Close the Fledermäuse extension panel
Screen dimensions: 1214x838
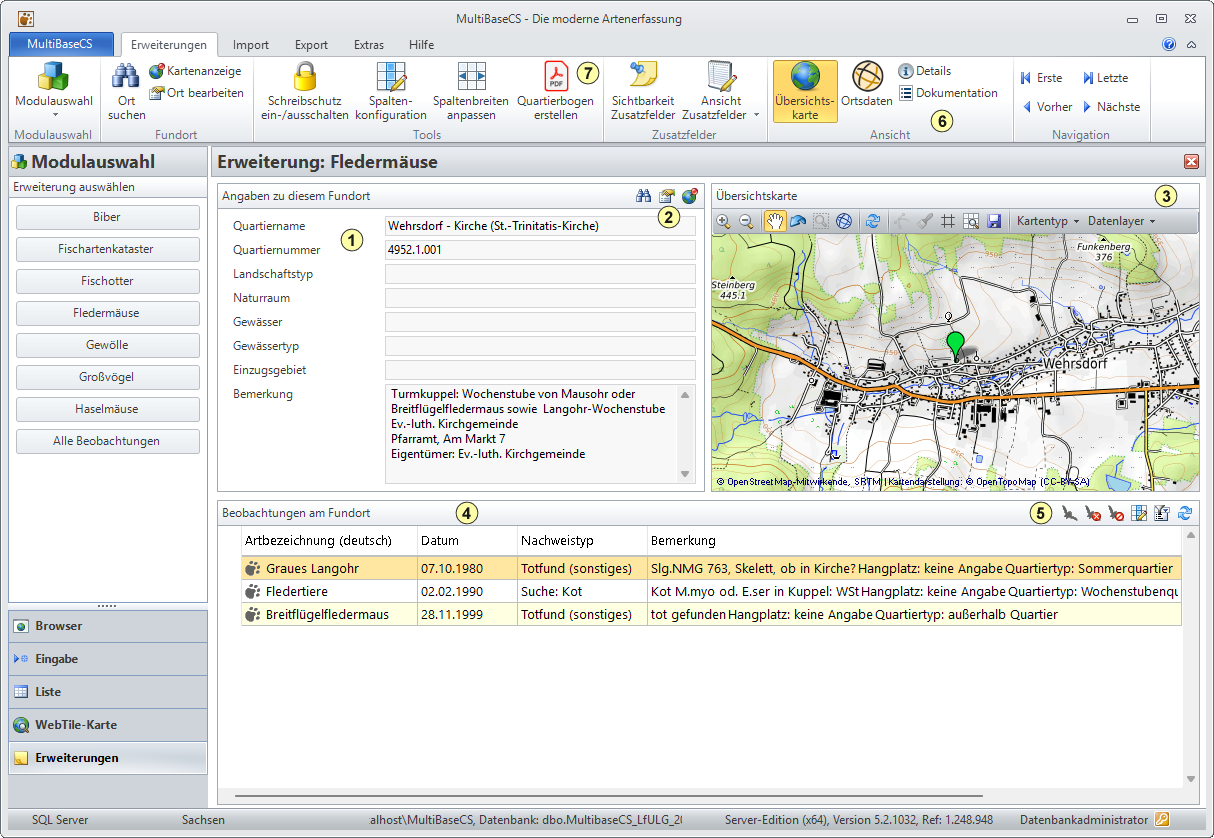coord(1191,162)
